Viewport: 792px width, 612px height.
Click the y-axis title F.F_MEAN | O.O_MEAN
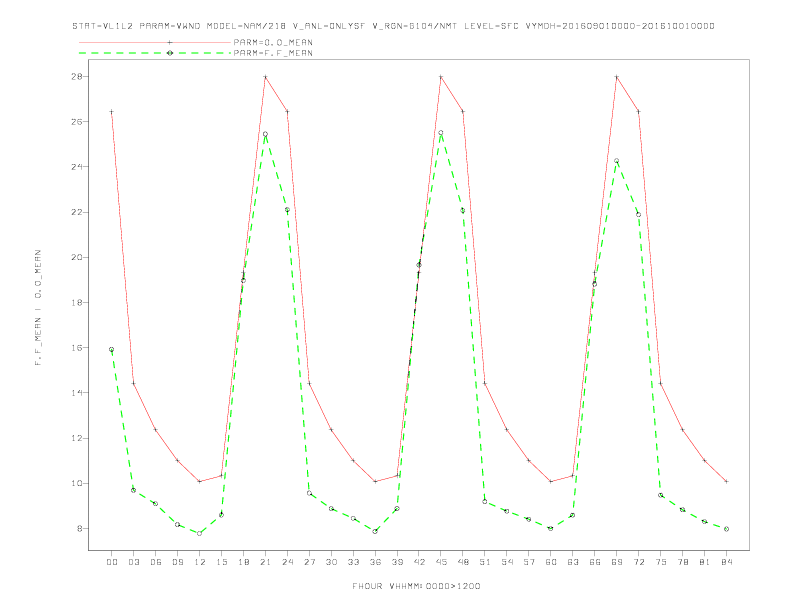pyautogui.click(x=38, y=308)
